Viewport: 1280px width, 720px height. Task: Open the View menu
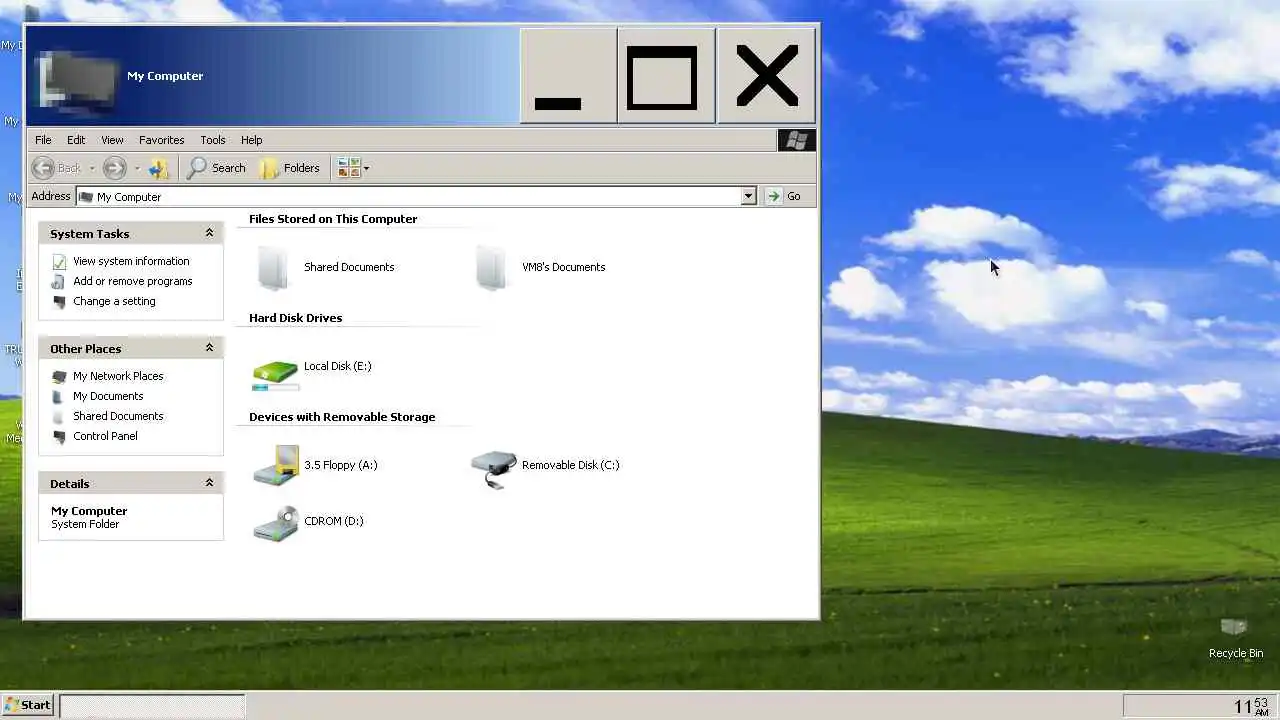pyautogui.click(x=112, y=140)
